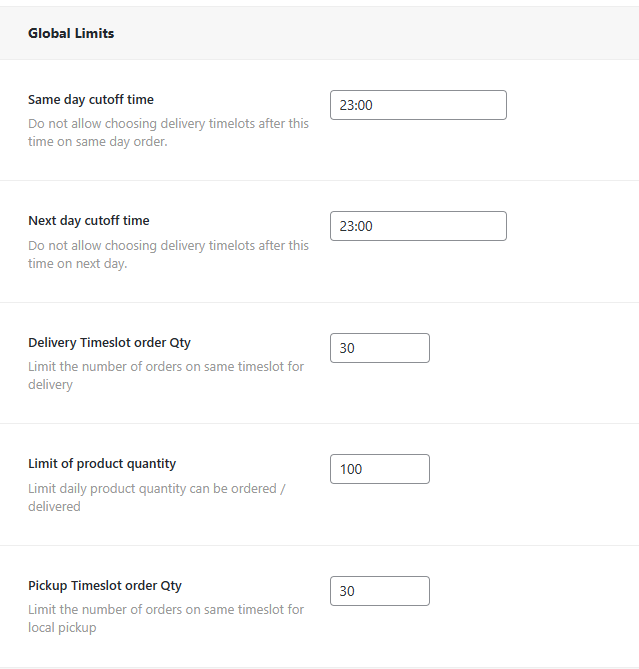This screenshot has width=639, height=669.
Task: Click the Next day cutoff time label
Action: click(89, 220)
